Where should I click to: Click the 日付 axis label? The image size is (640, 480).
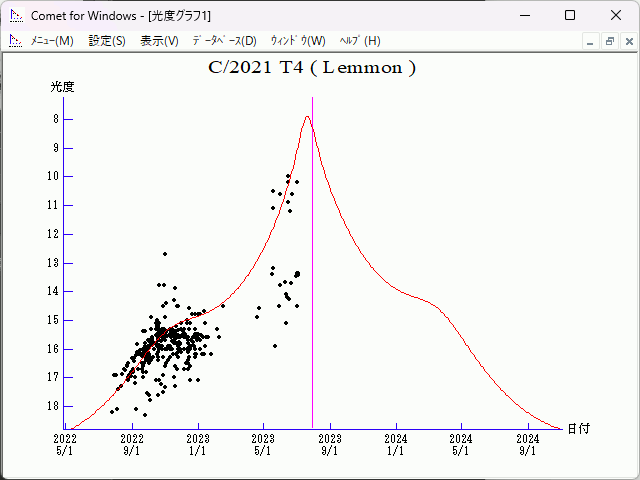click(x=579, y=429)
